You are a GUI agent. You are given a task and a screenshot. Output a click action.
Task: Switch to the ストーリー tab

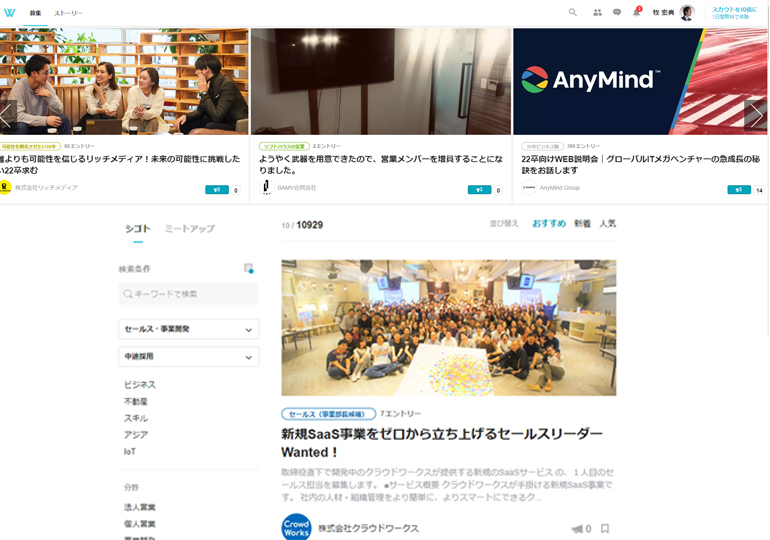68,13
